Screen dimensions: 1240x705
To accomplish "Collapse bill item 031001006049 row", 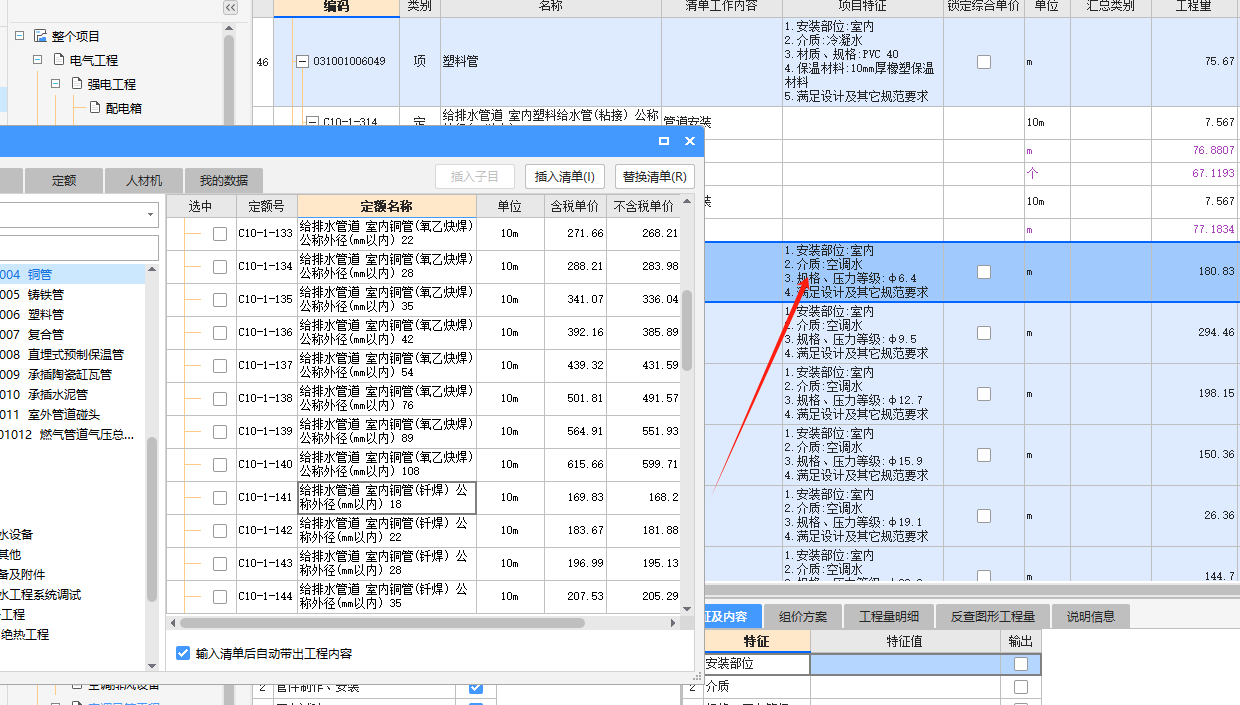I will 303,62.
